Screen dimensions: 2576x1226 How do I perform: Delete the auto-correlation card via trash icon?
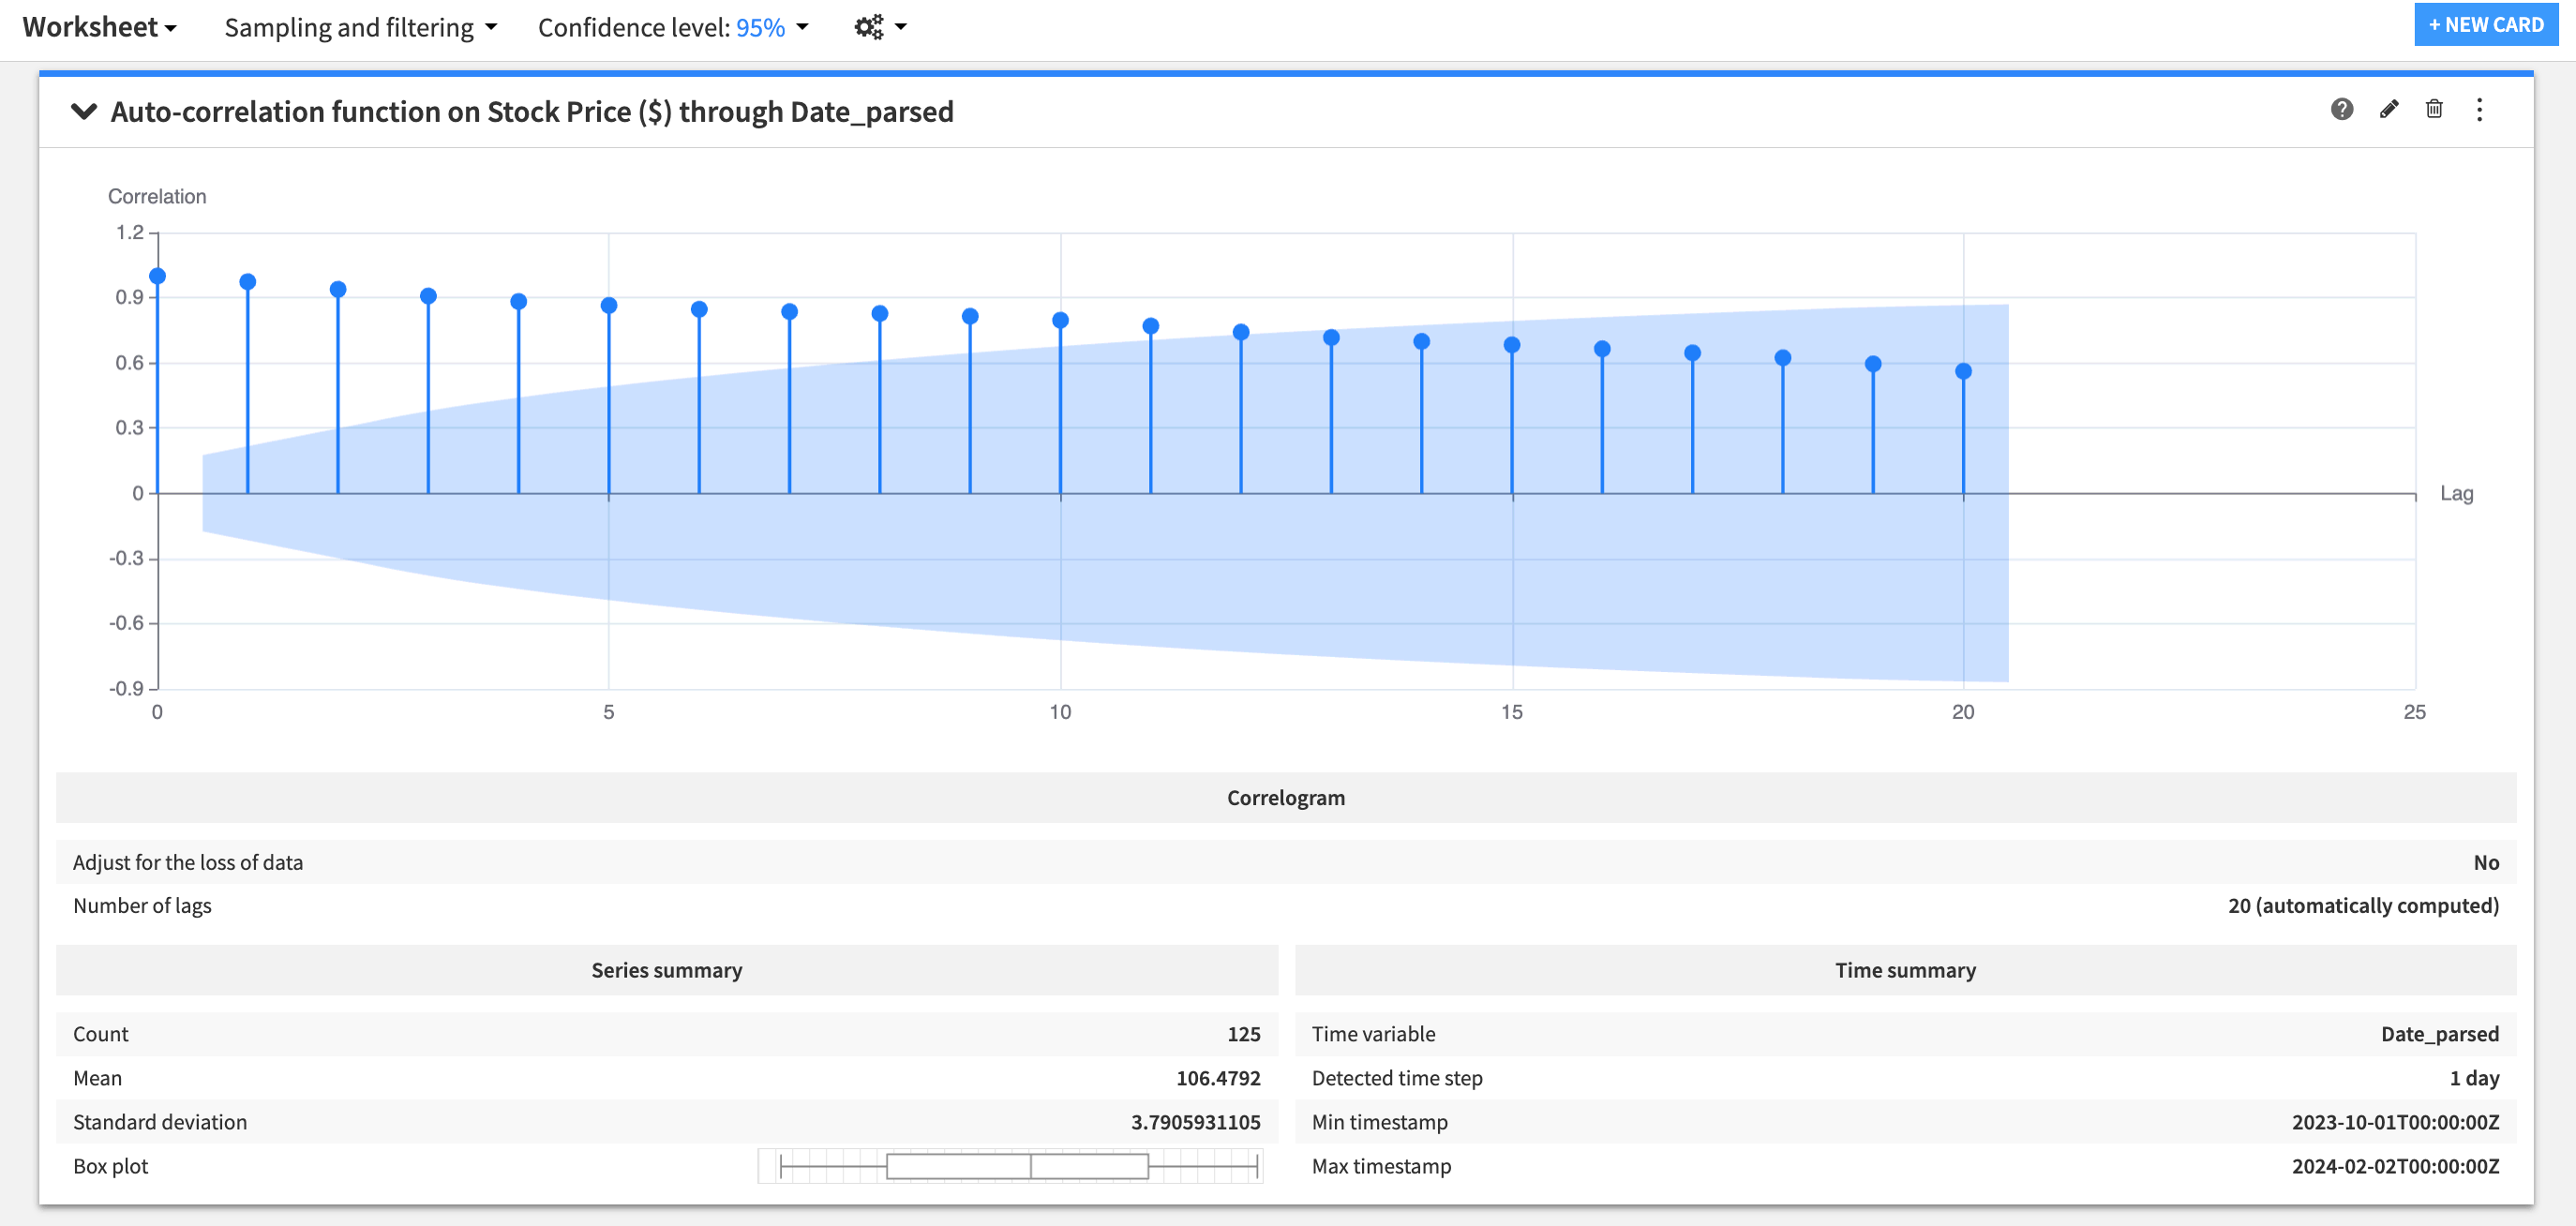tap(2434, 110)
